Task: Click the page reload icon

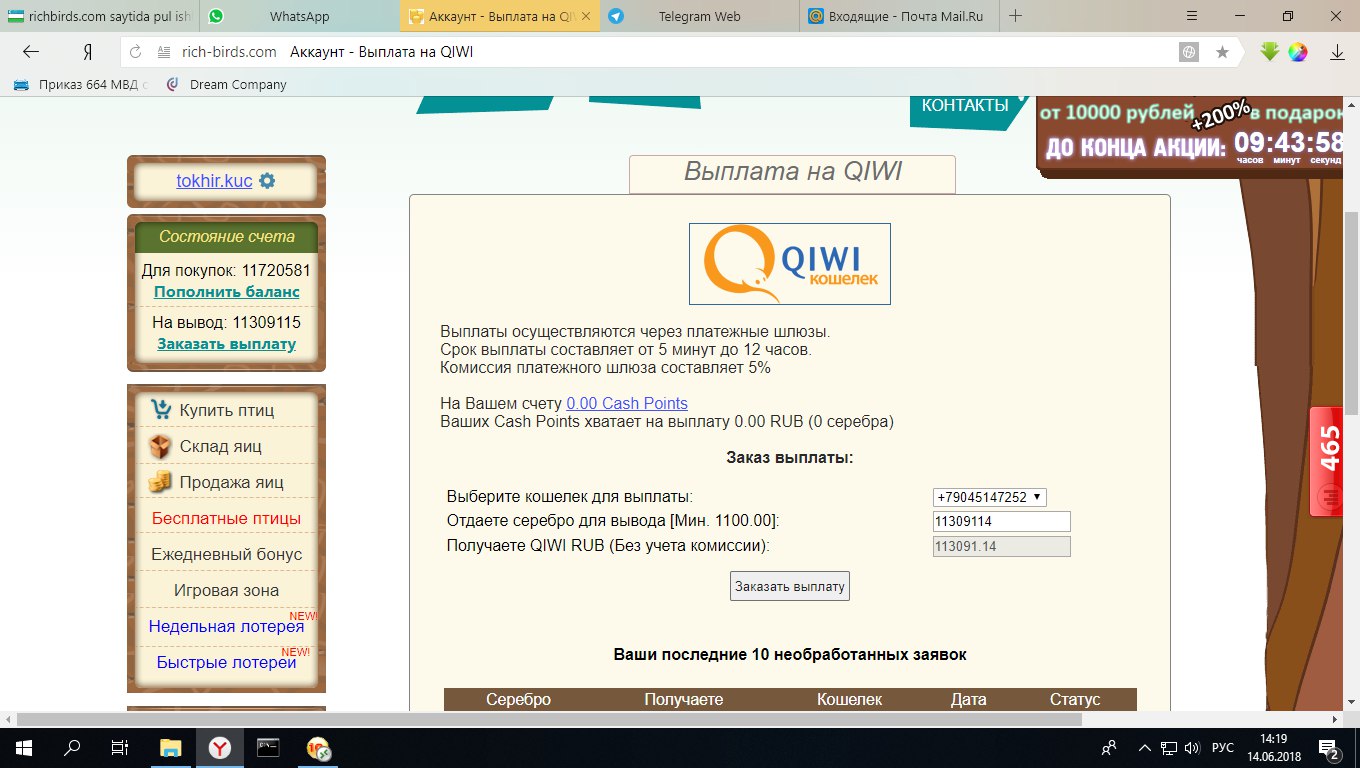Action: tap(136, 52)
